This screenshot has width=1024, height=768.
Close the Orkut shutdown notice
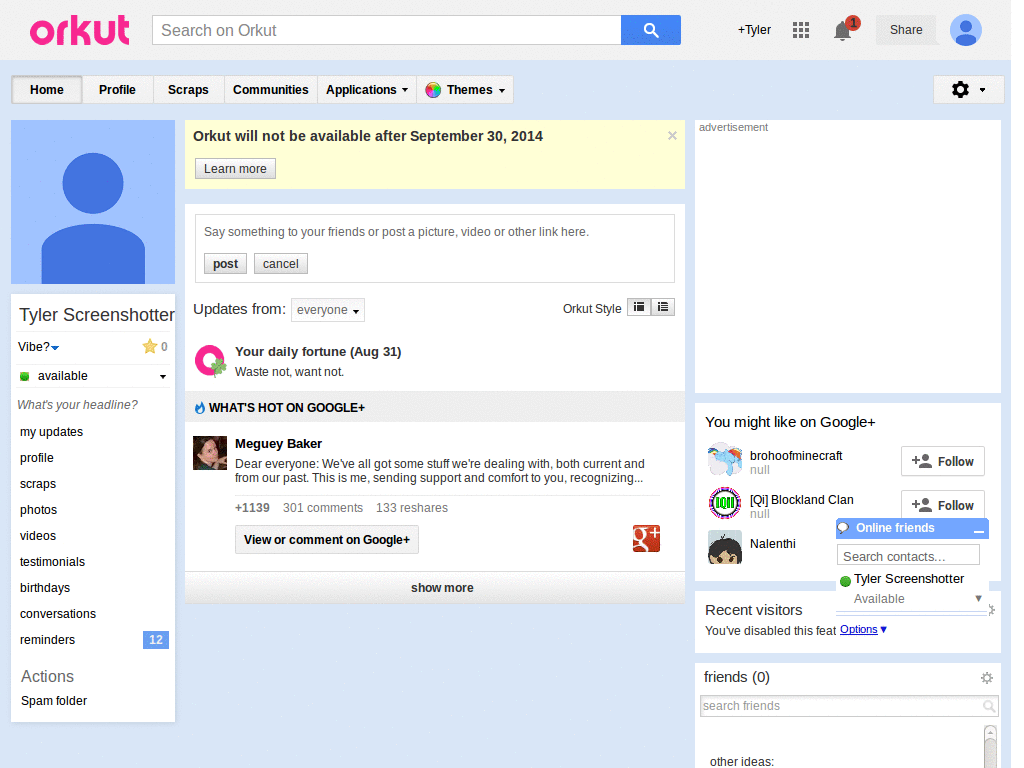(672, 136)
